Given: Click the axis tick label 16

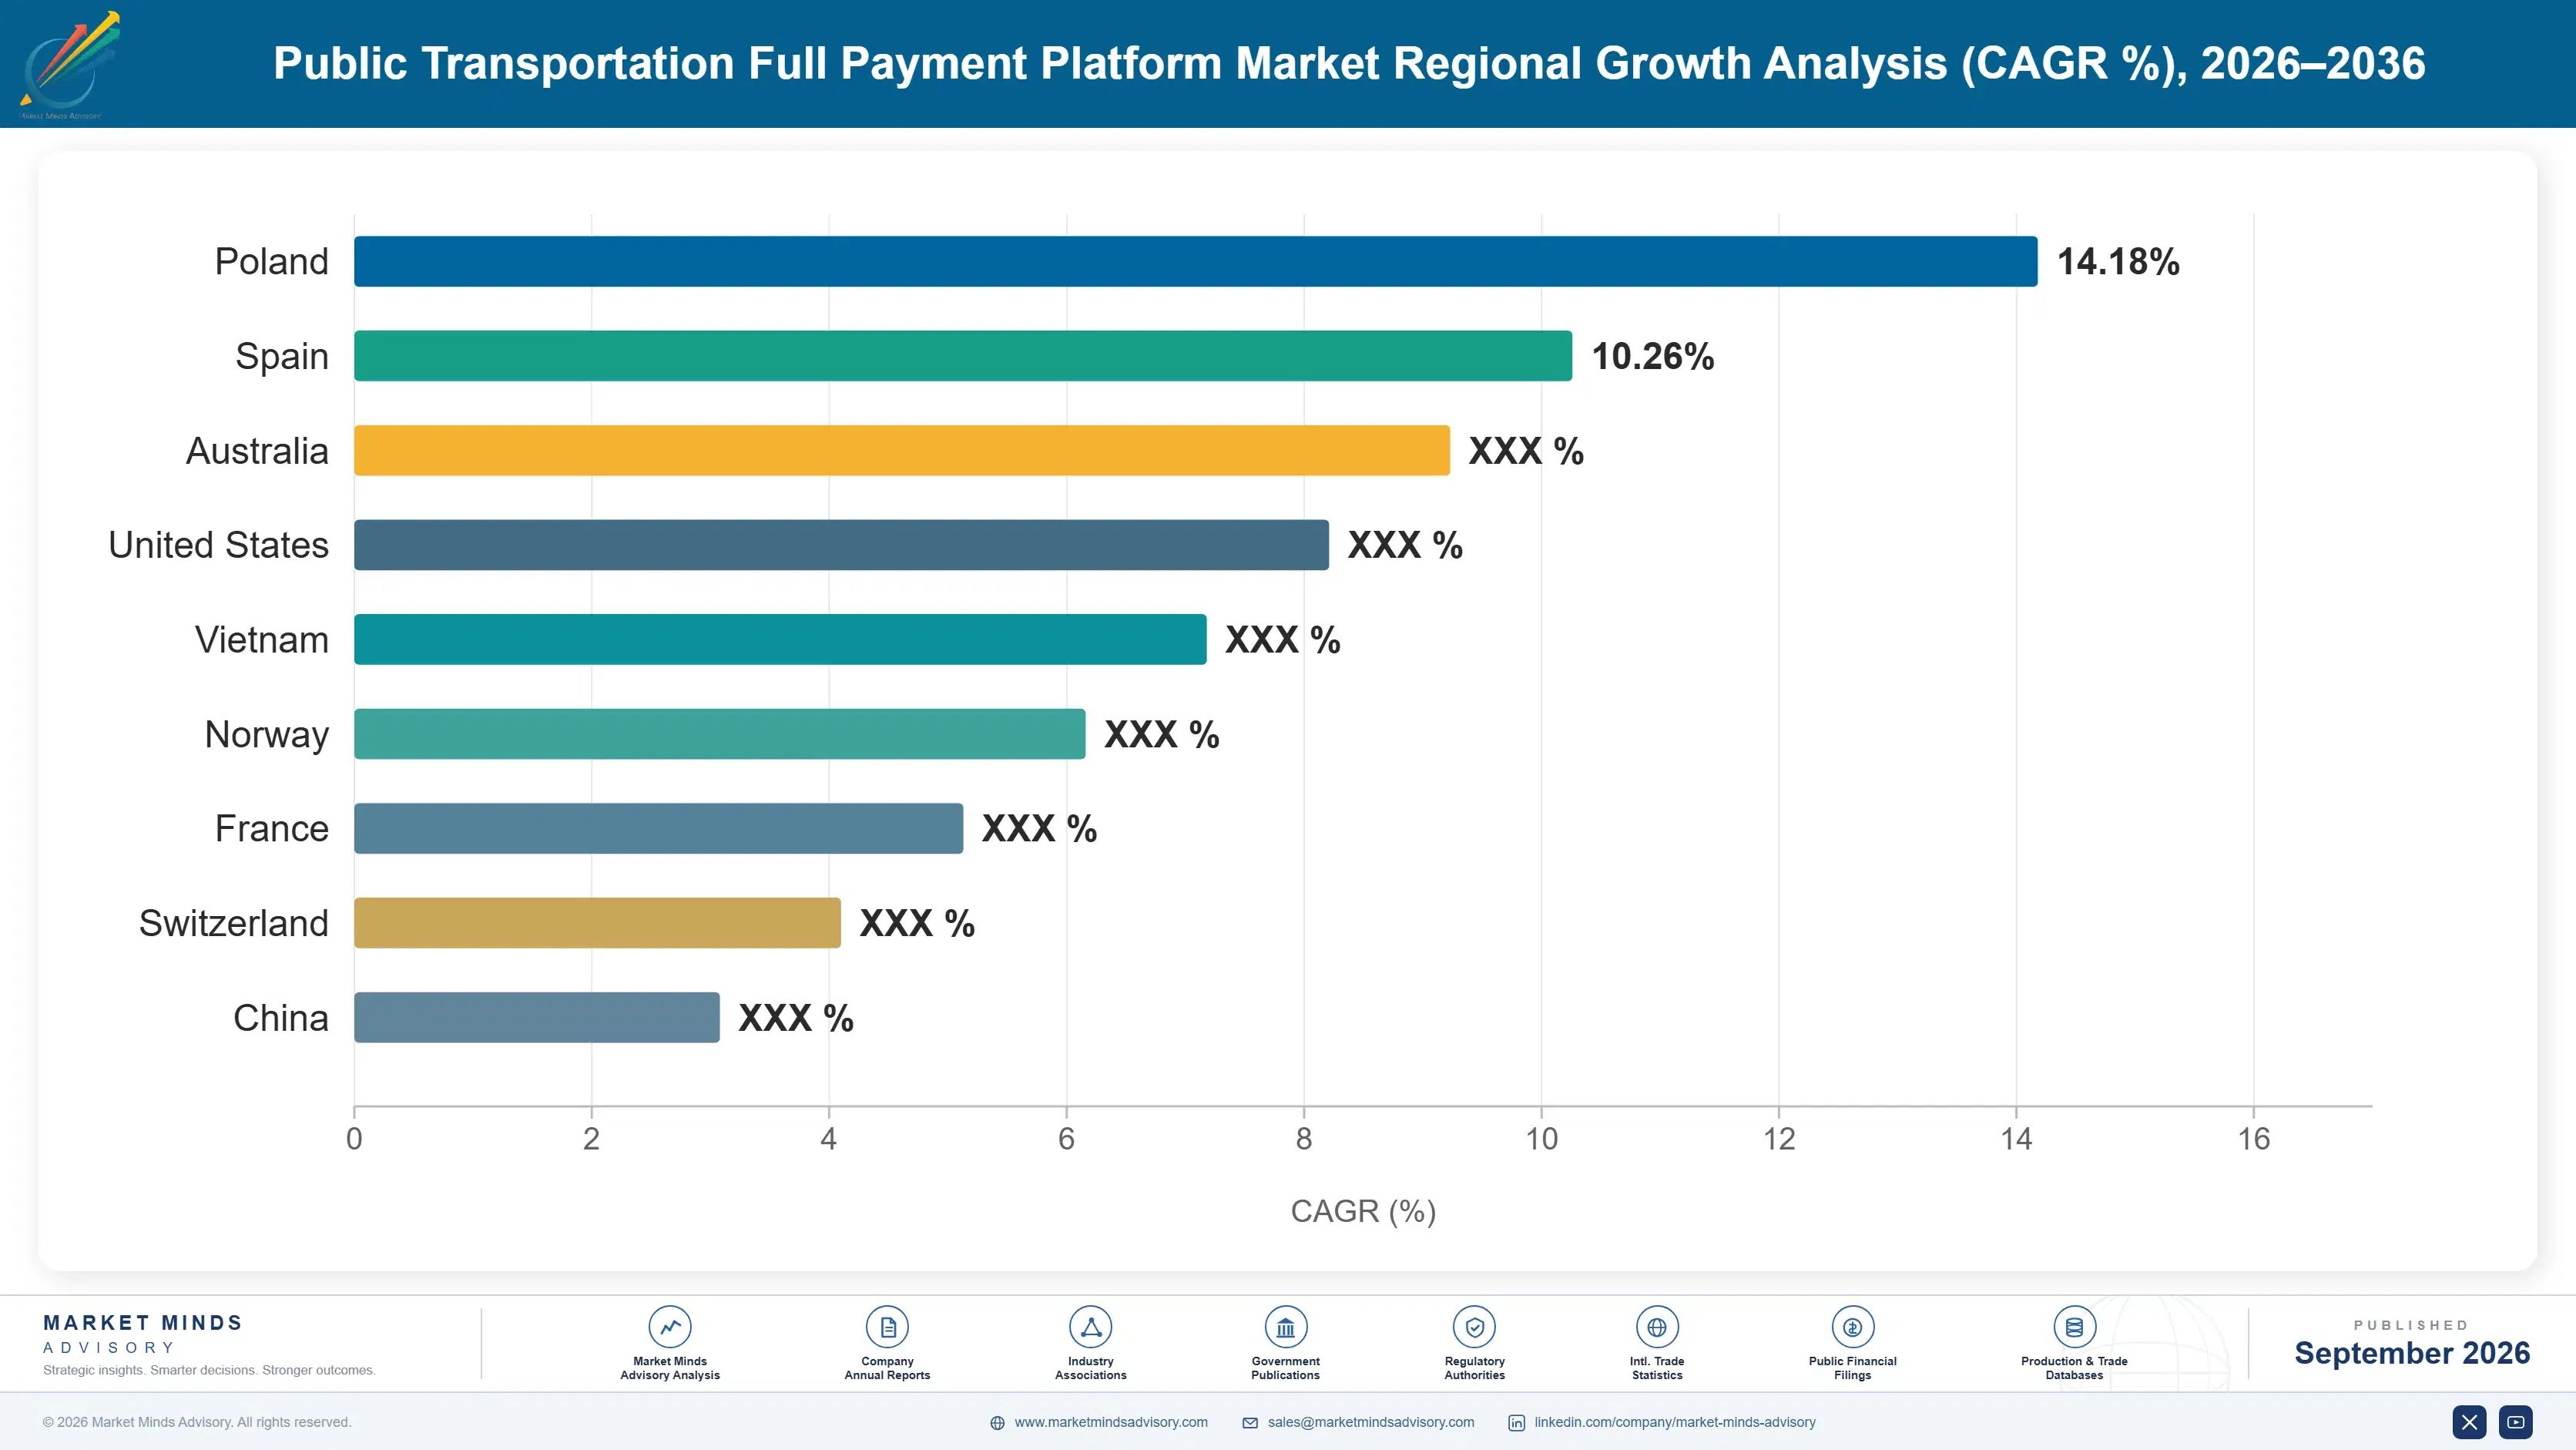Looking at the screenshot, I should tap(2253, 1139).
